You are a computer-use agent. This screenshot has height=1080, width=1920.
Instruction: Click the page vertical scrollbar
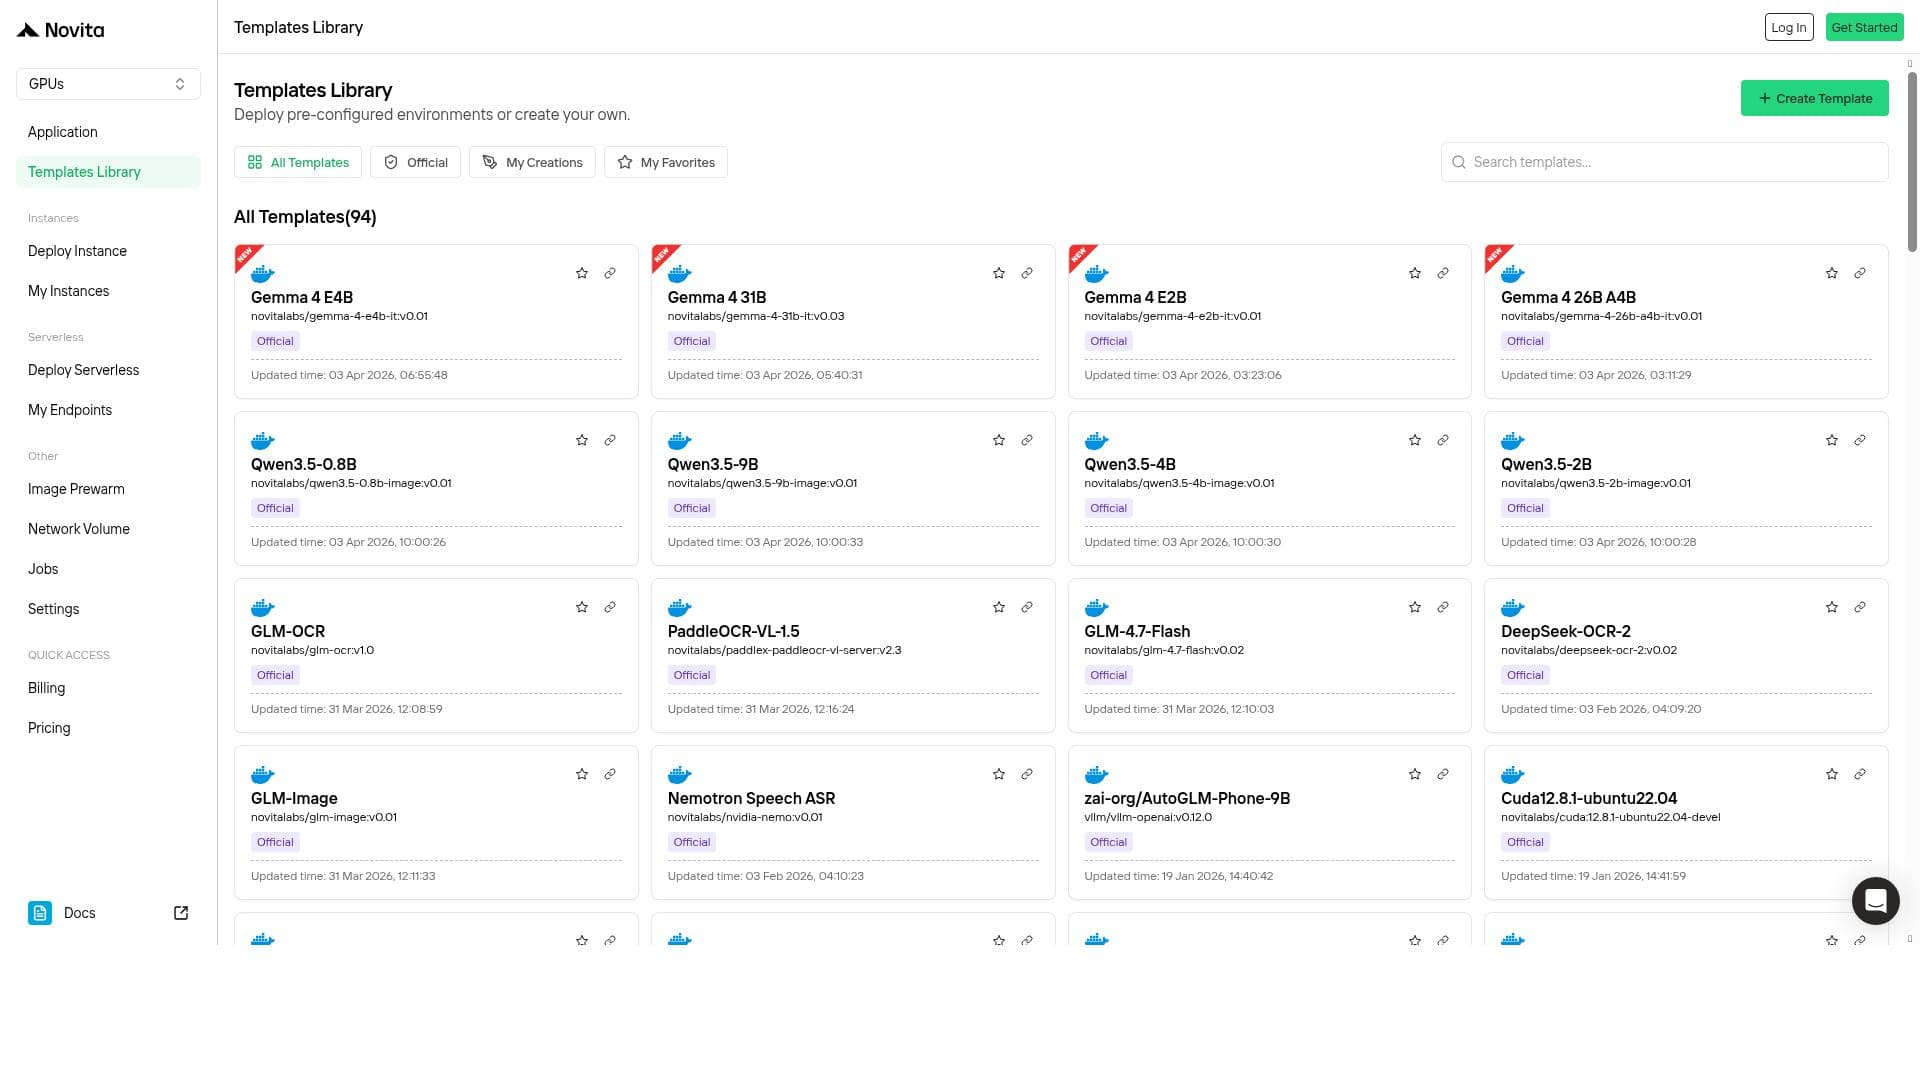click(x=1912, y=160)
